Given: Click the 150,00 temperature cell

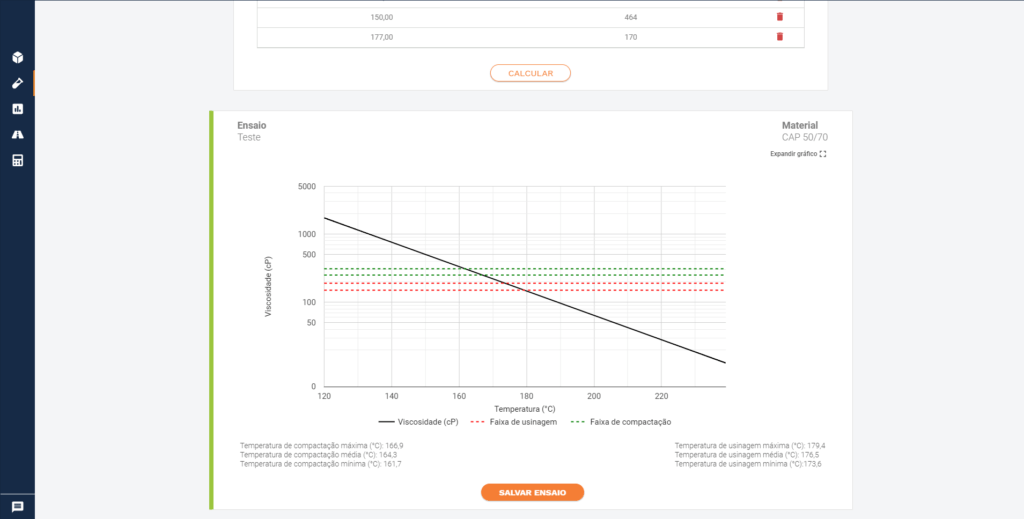Looking at the screenshot, I should (381, 17).
